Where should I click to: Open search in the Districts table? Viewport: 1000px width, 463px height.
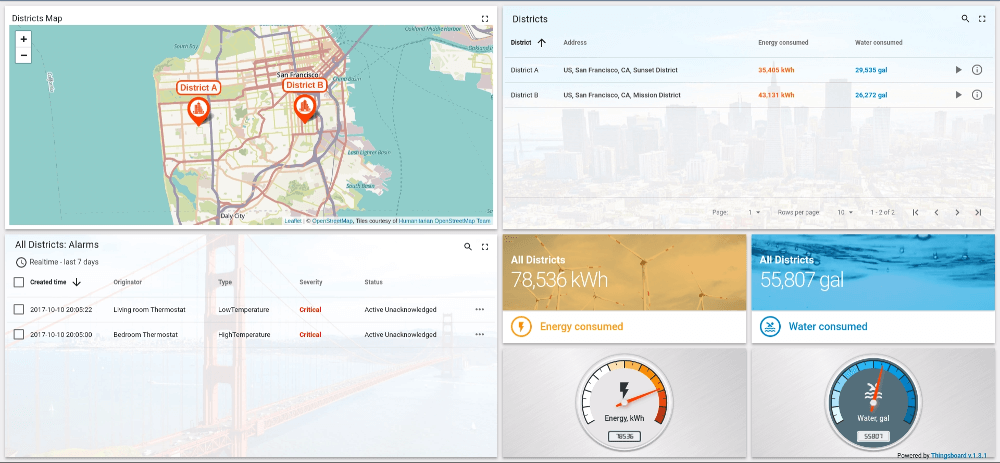coord(965,18)
